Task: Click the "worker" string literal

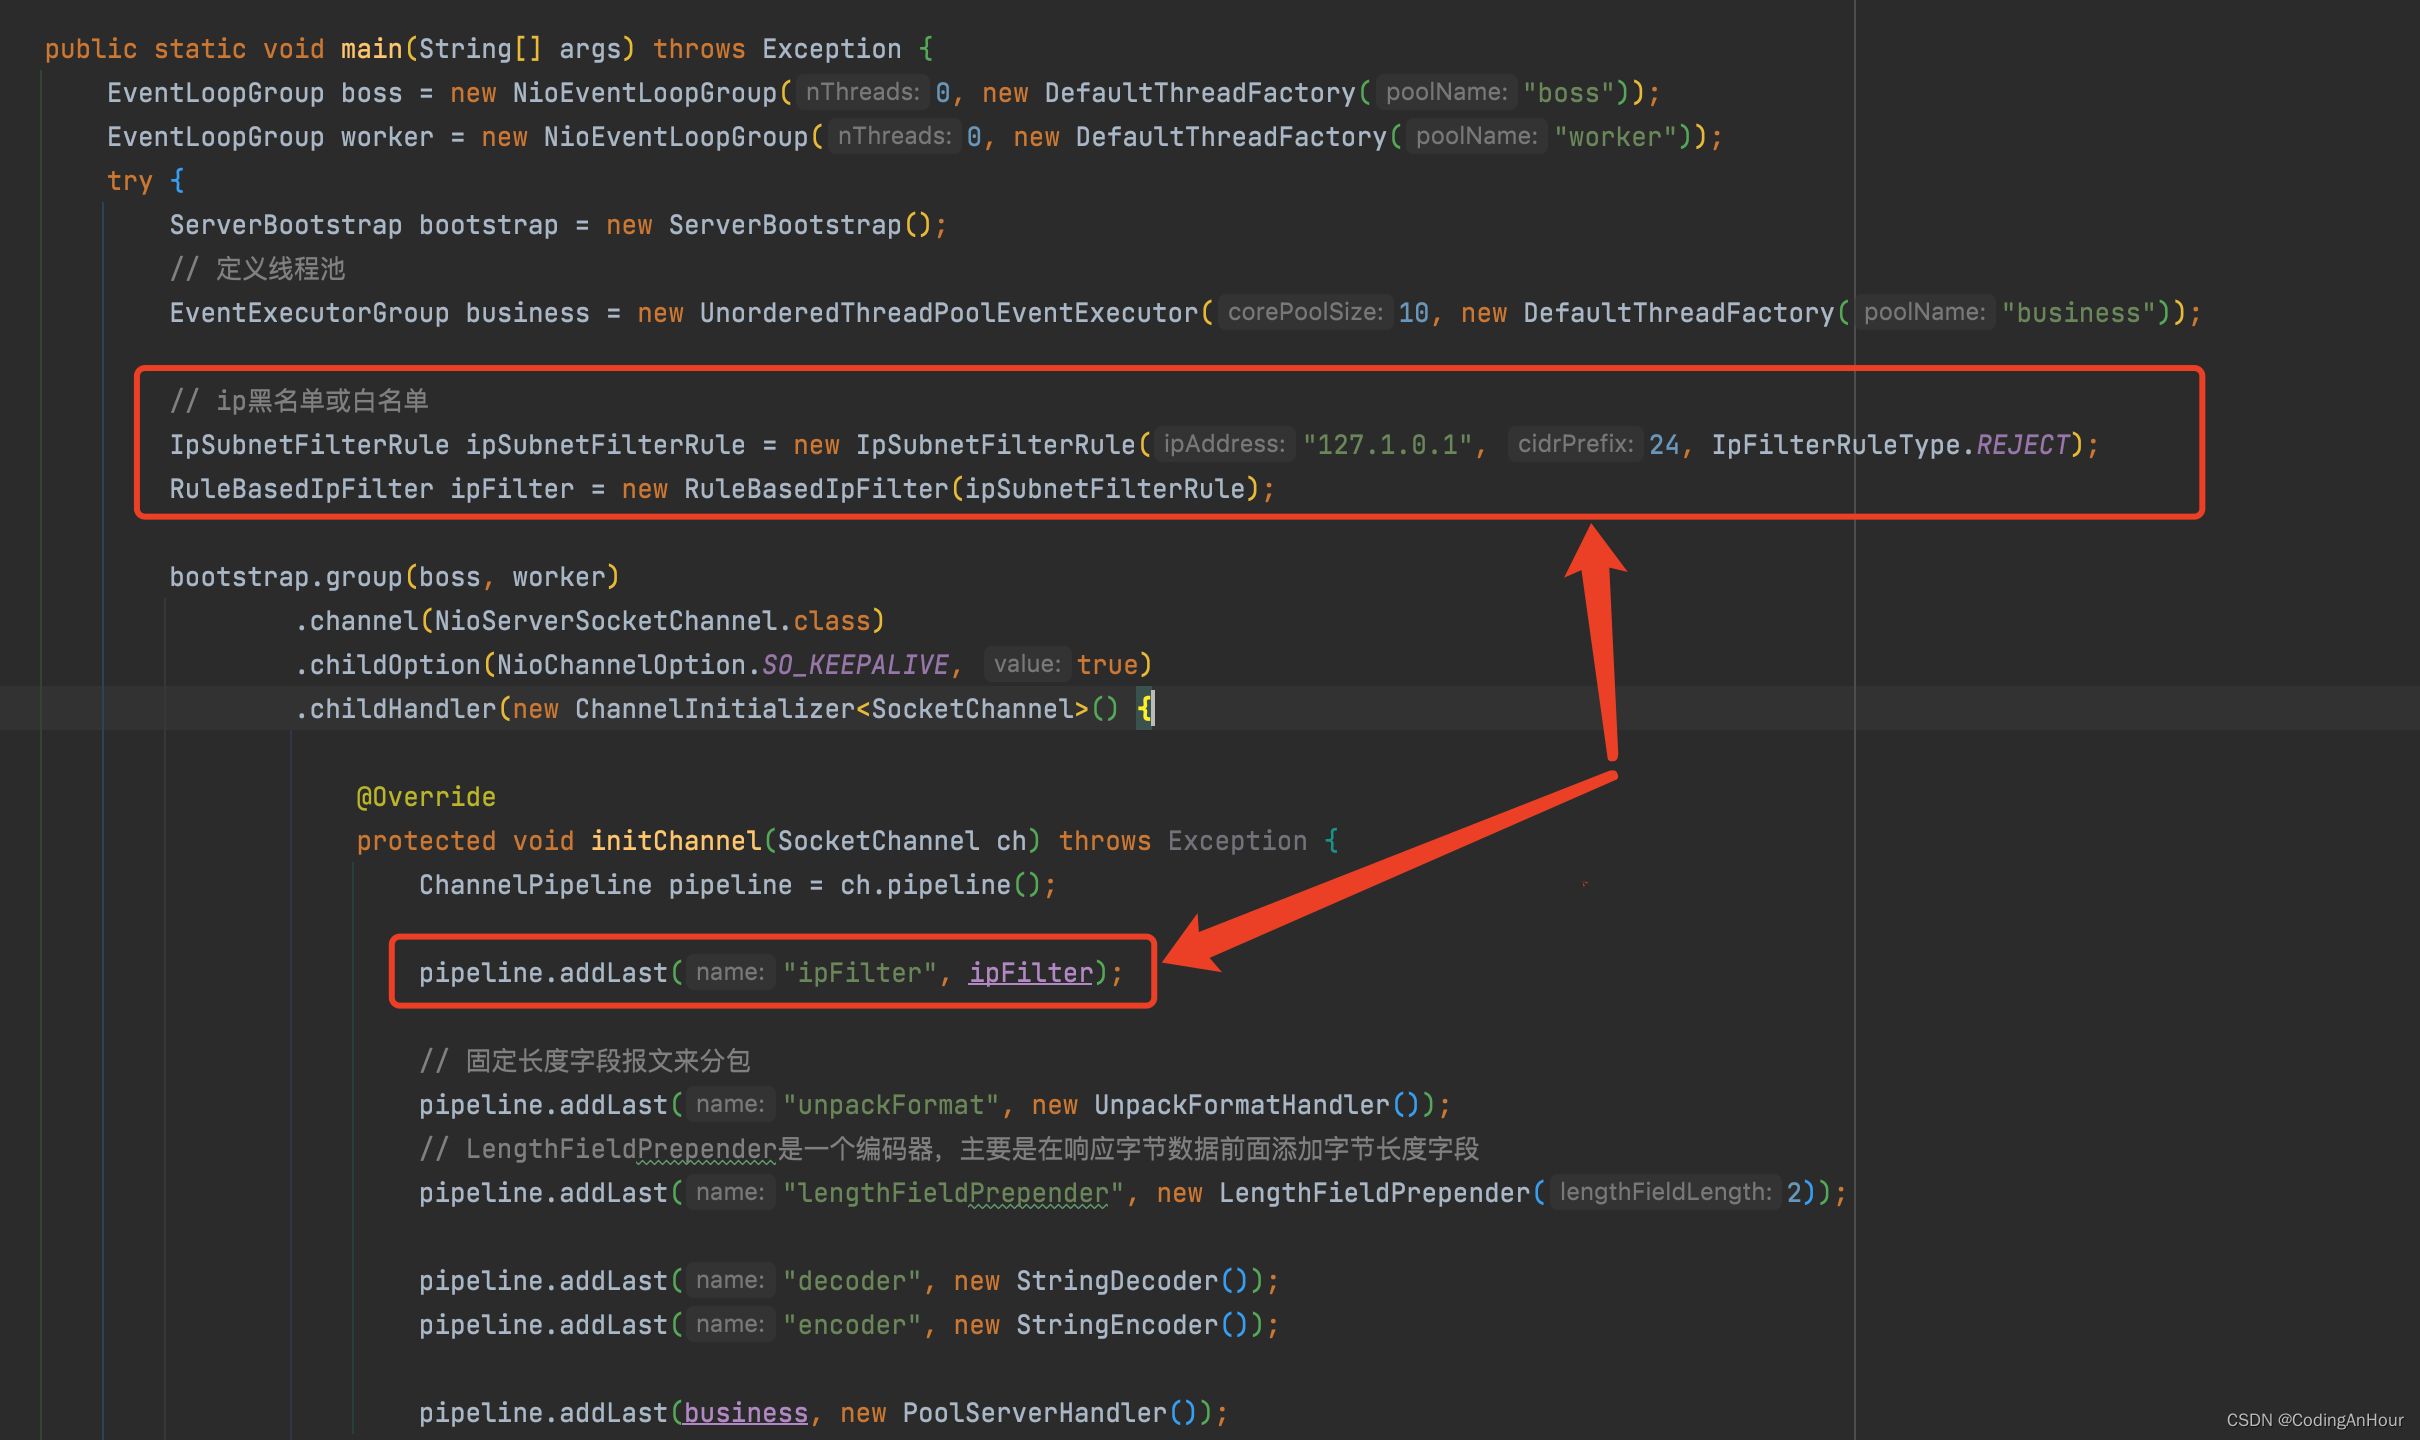Action: 1614,137
